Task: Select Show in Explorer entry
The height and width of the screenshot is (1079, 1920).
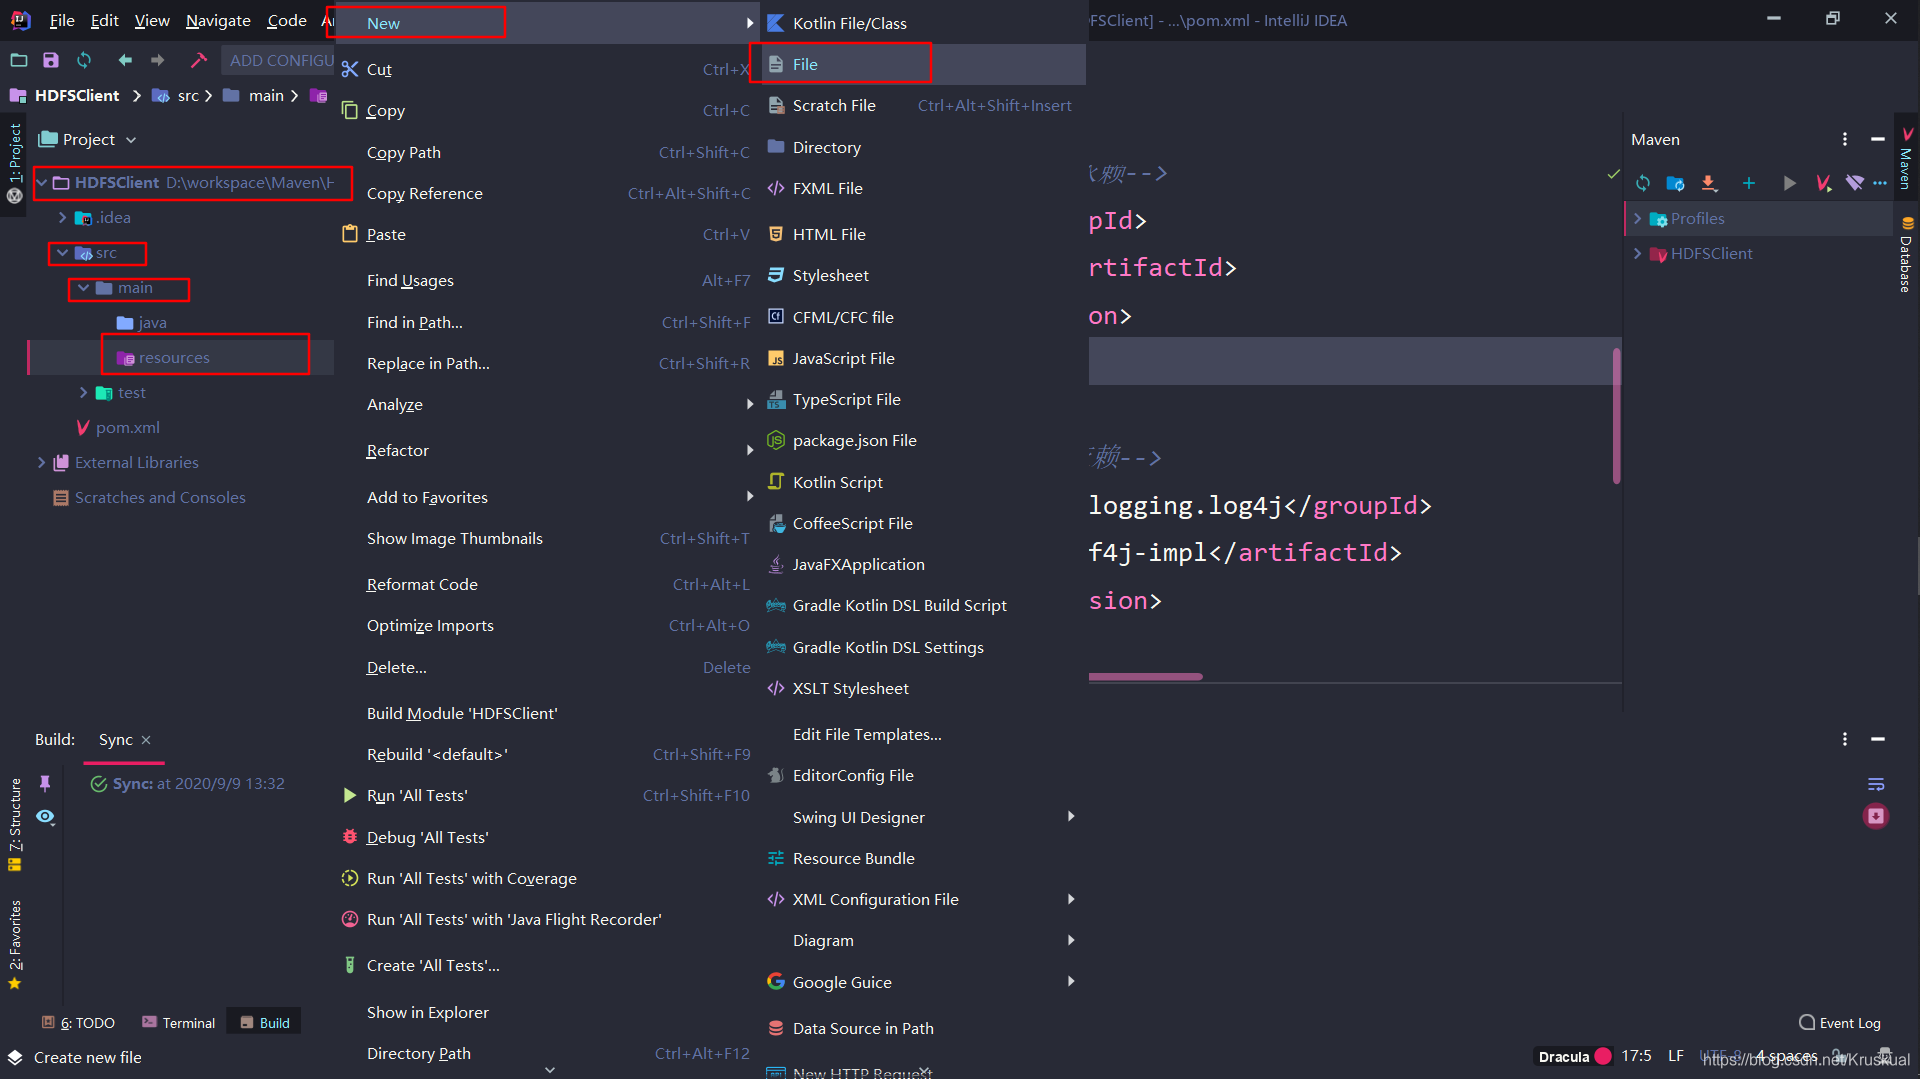Action: pos(546,1012)
